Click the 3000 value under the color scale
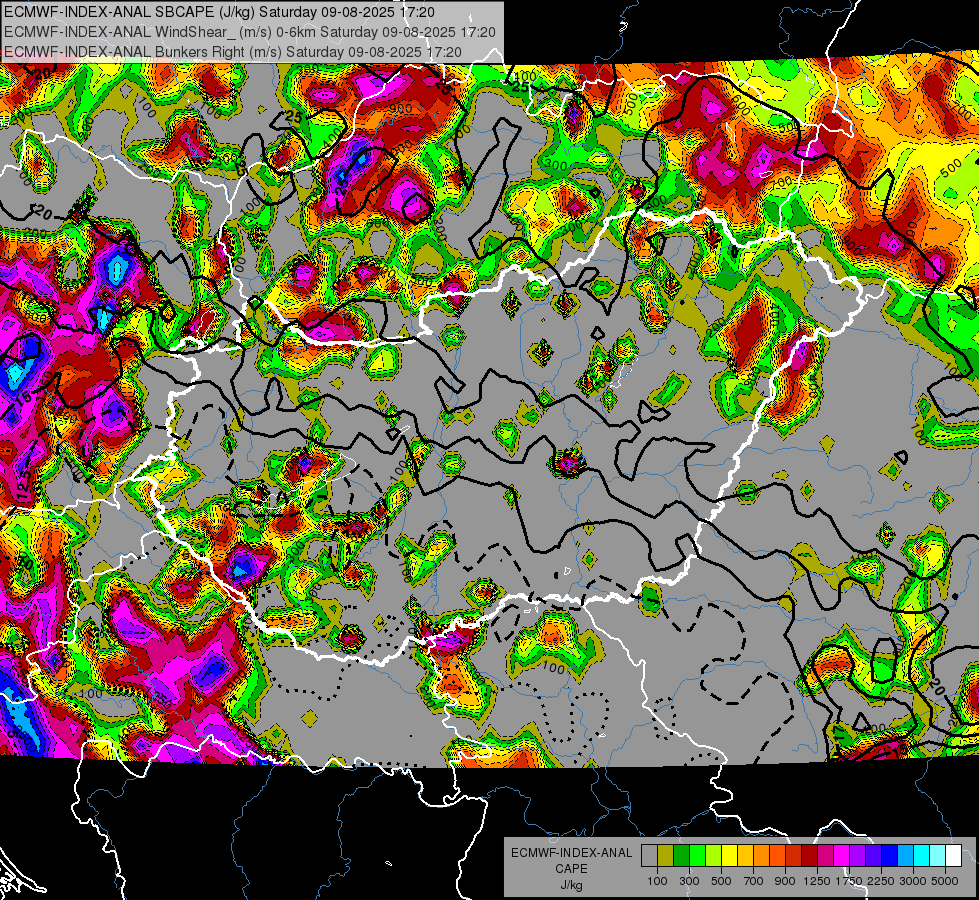This screenshot has width=979, height=900. 913,881
